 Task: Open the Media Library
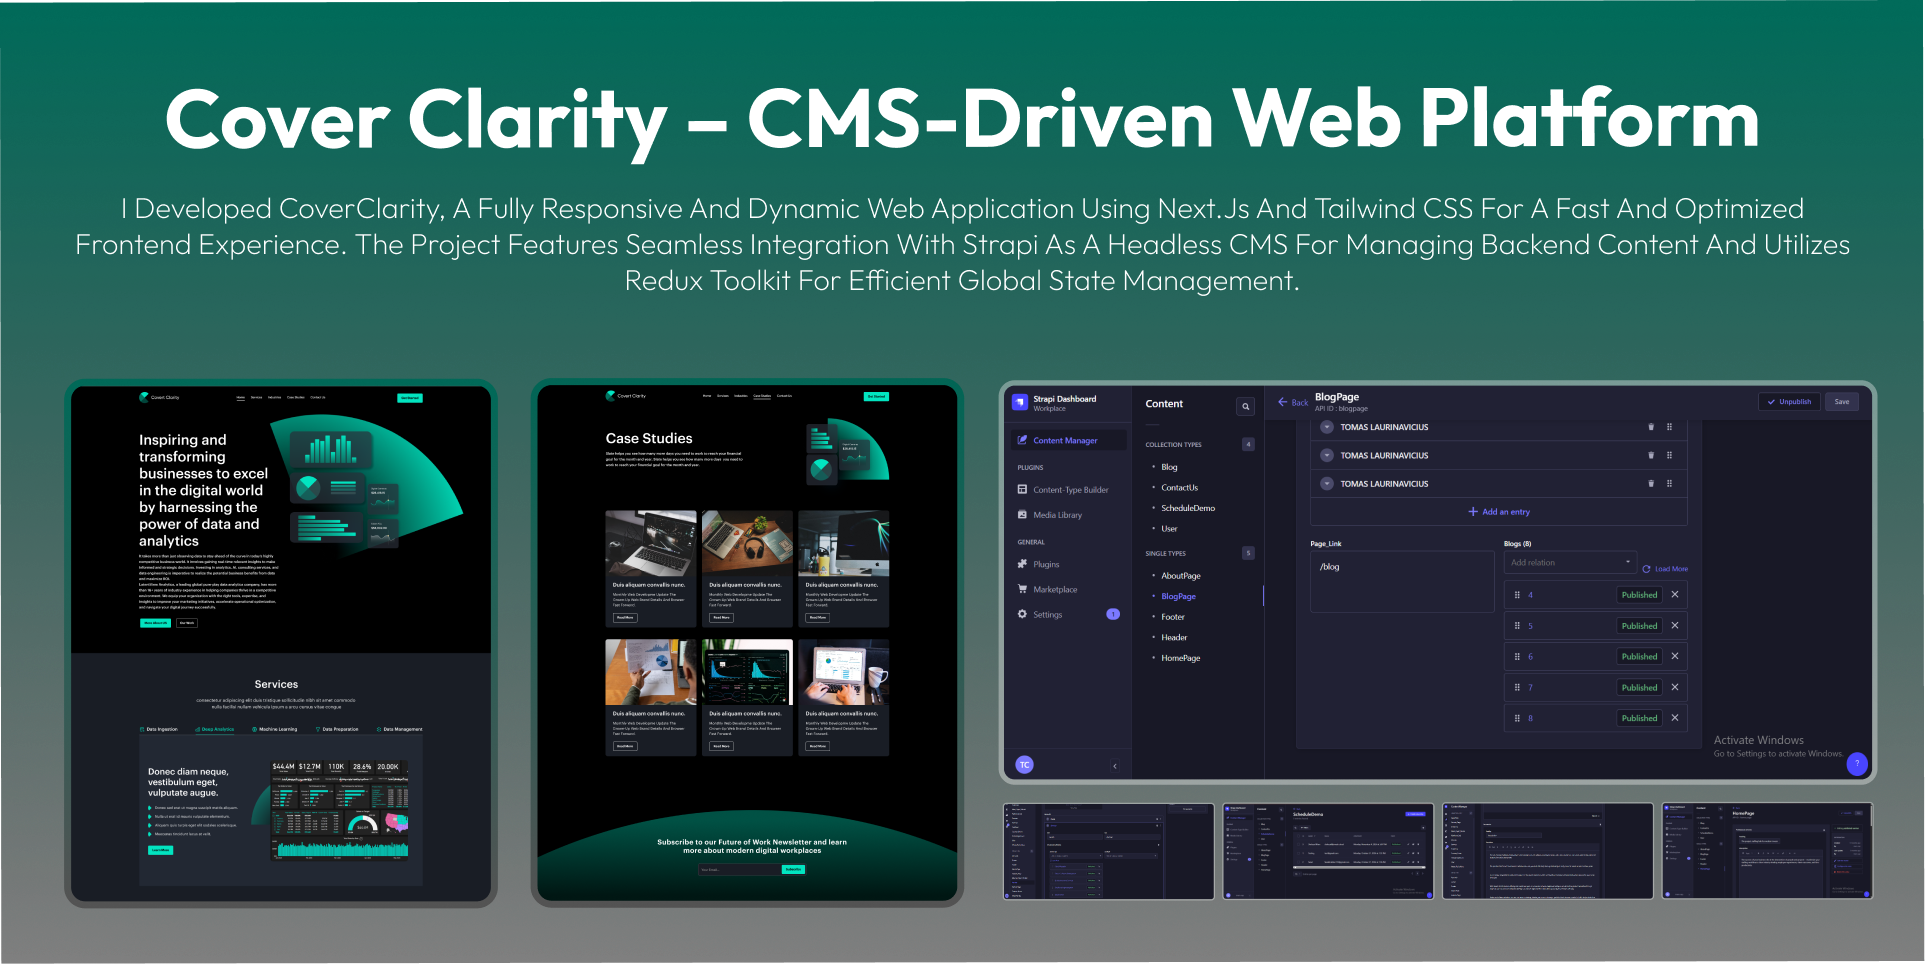1059,515
